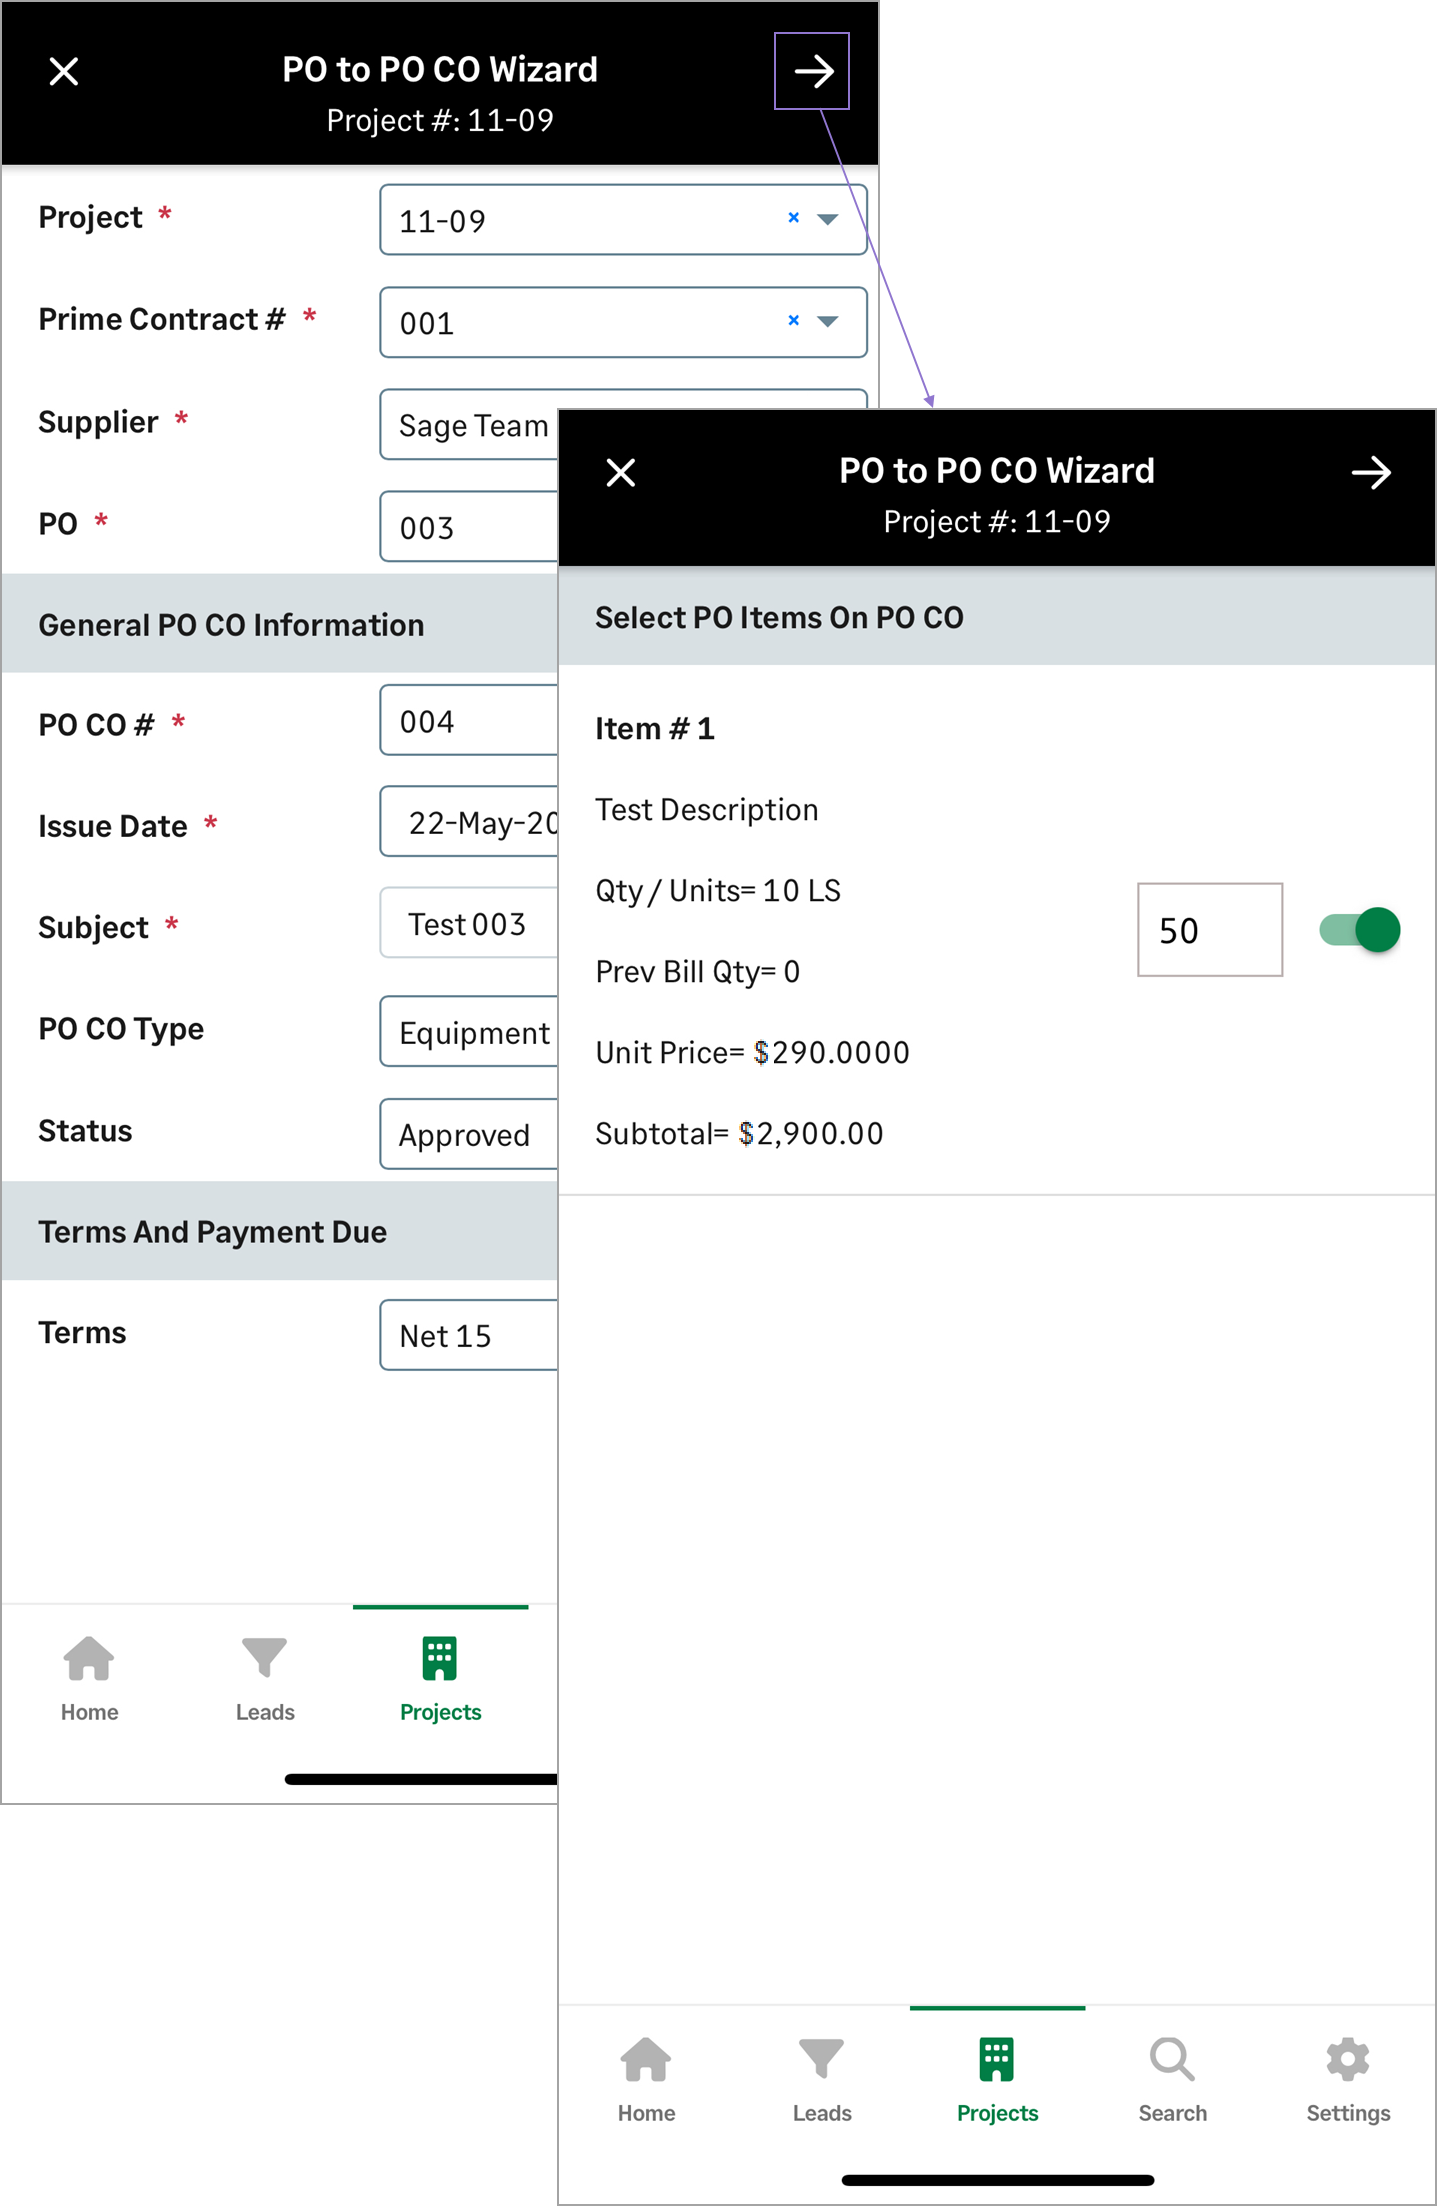This screenshot has height=2206, width=1437.
Task: Edit the Item #1 quantity field showing 50
Action: 1210,930
